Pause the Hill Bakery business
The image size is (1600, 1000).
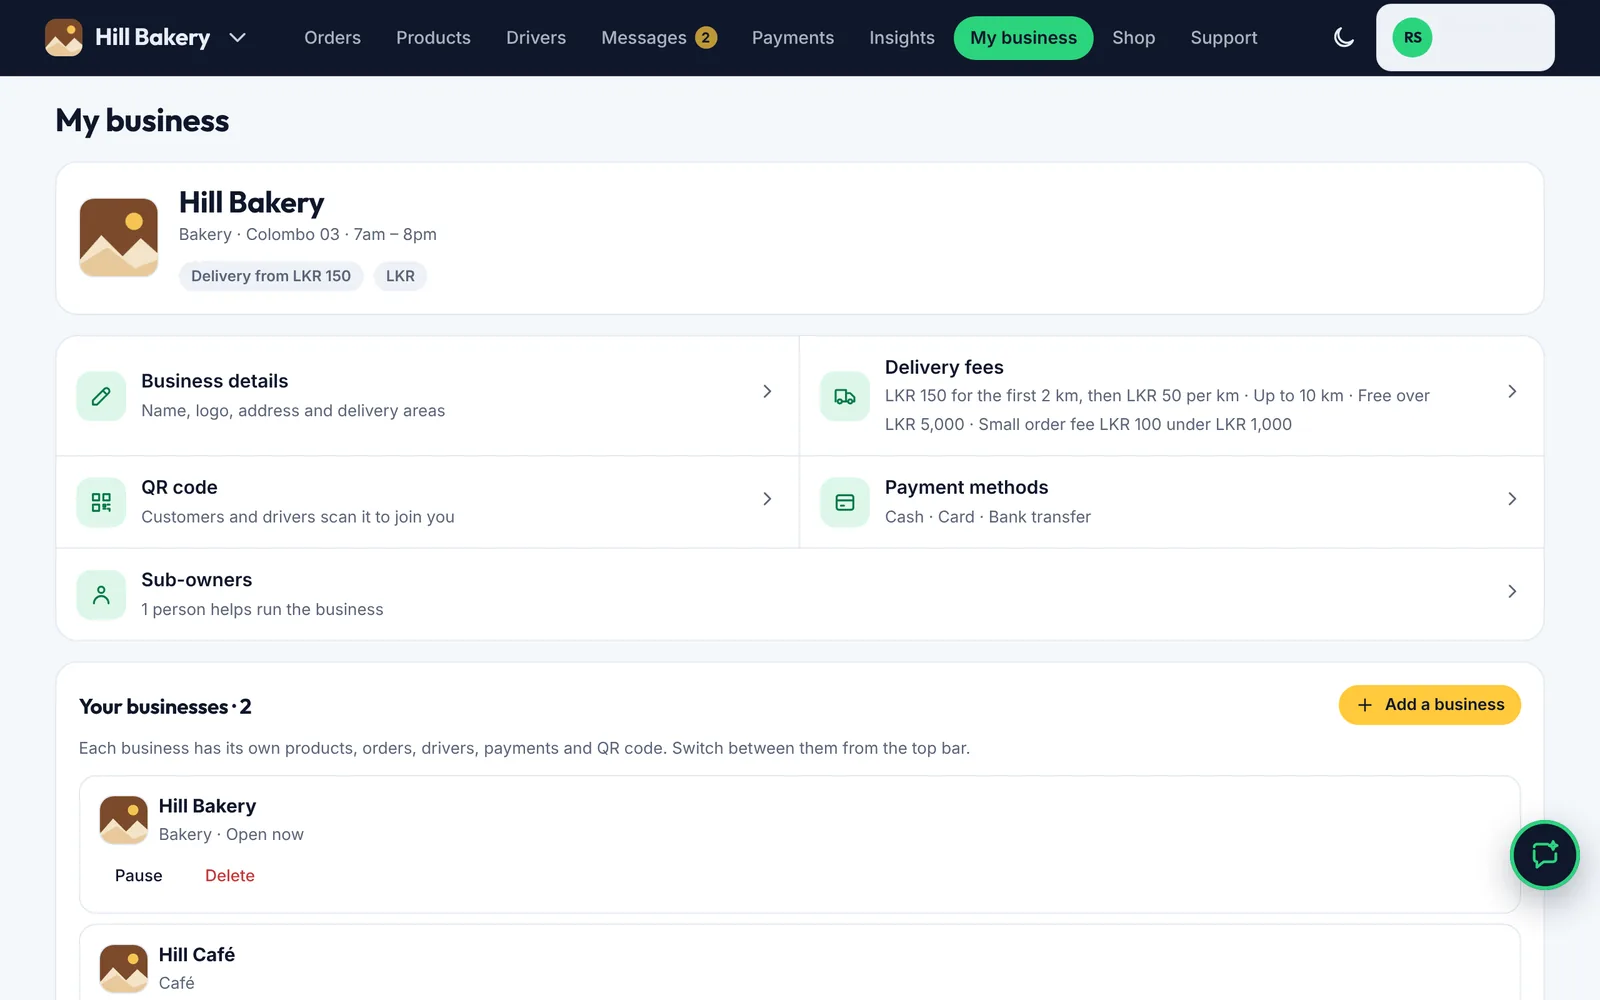(x=138, y=876)
